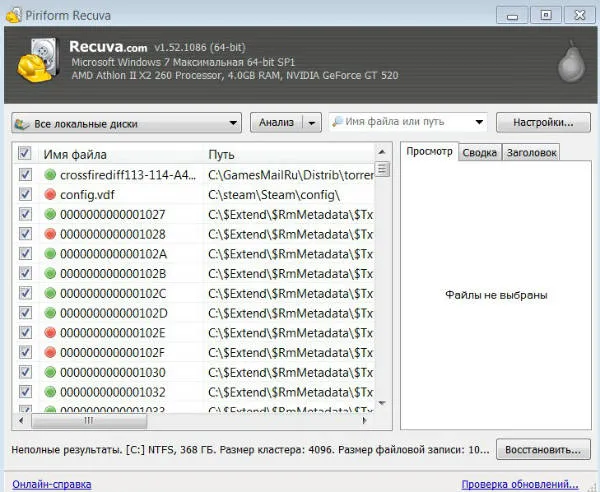Uncheck checkbox for 00000000000102F
Image resolution: width=600 pixels, height=492 pixels.
click(x=25, y=352)
